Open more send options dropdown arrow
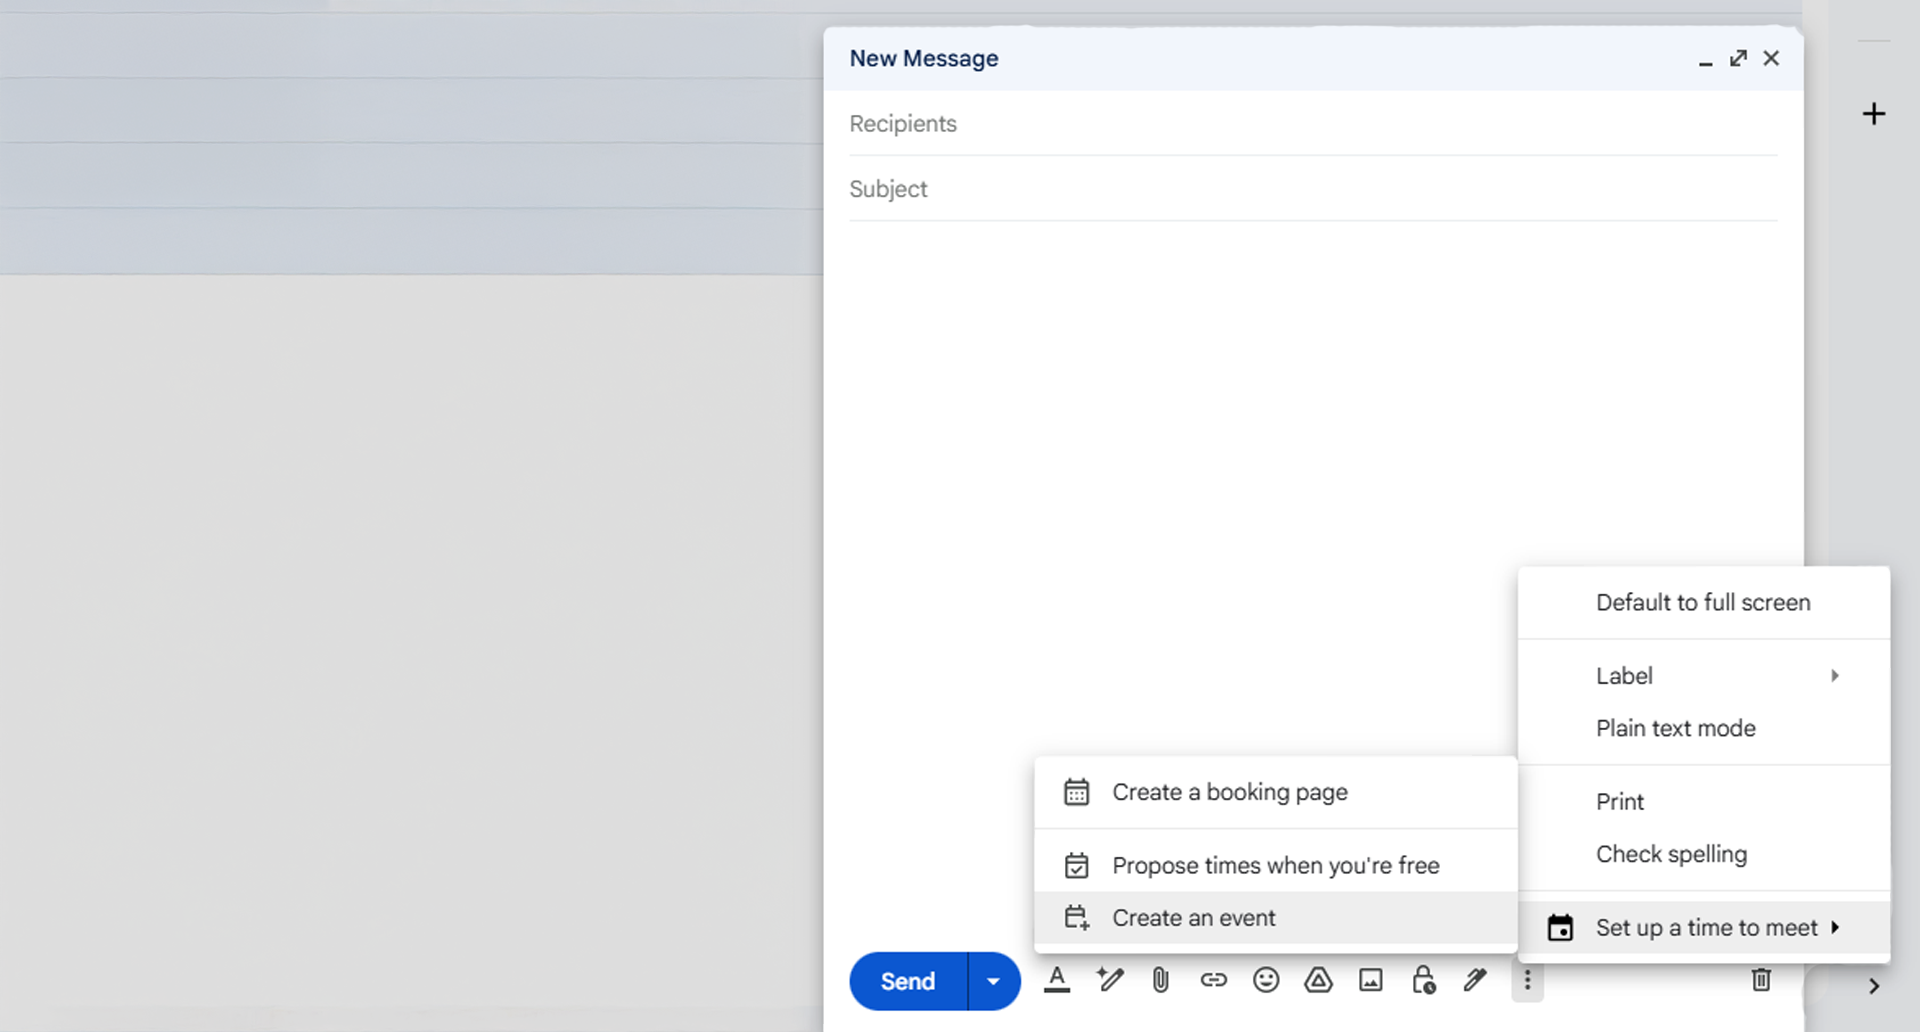The width and height of the screenshot is (1920, 1032). coord(993,982)
